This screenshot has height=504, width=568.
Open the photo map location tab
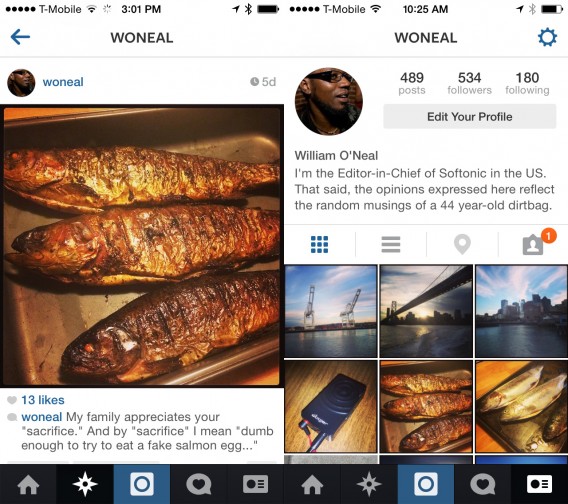point(462,244)
